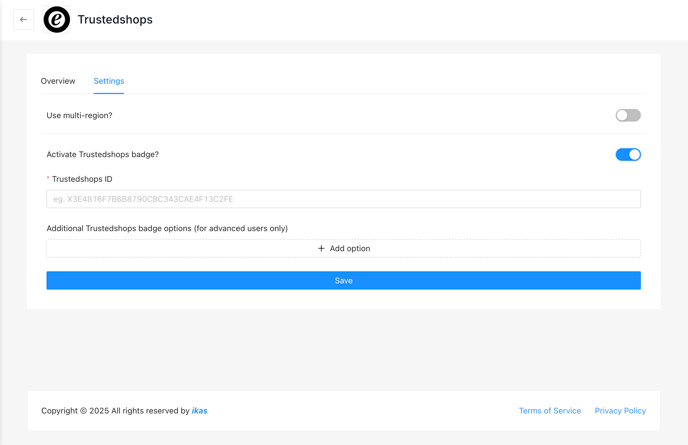Click the Trustedshops page title

point(115,20)
